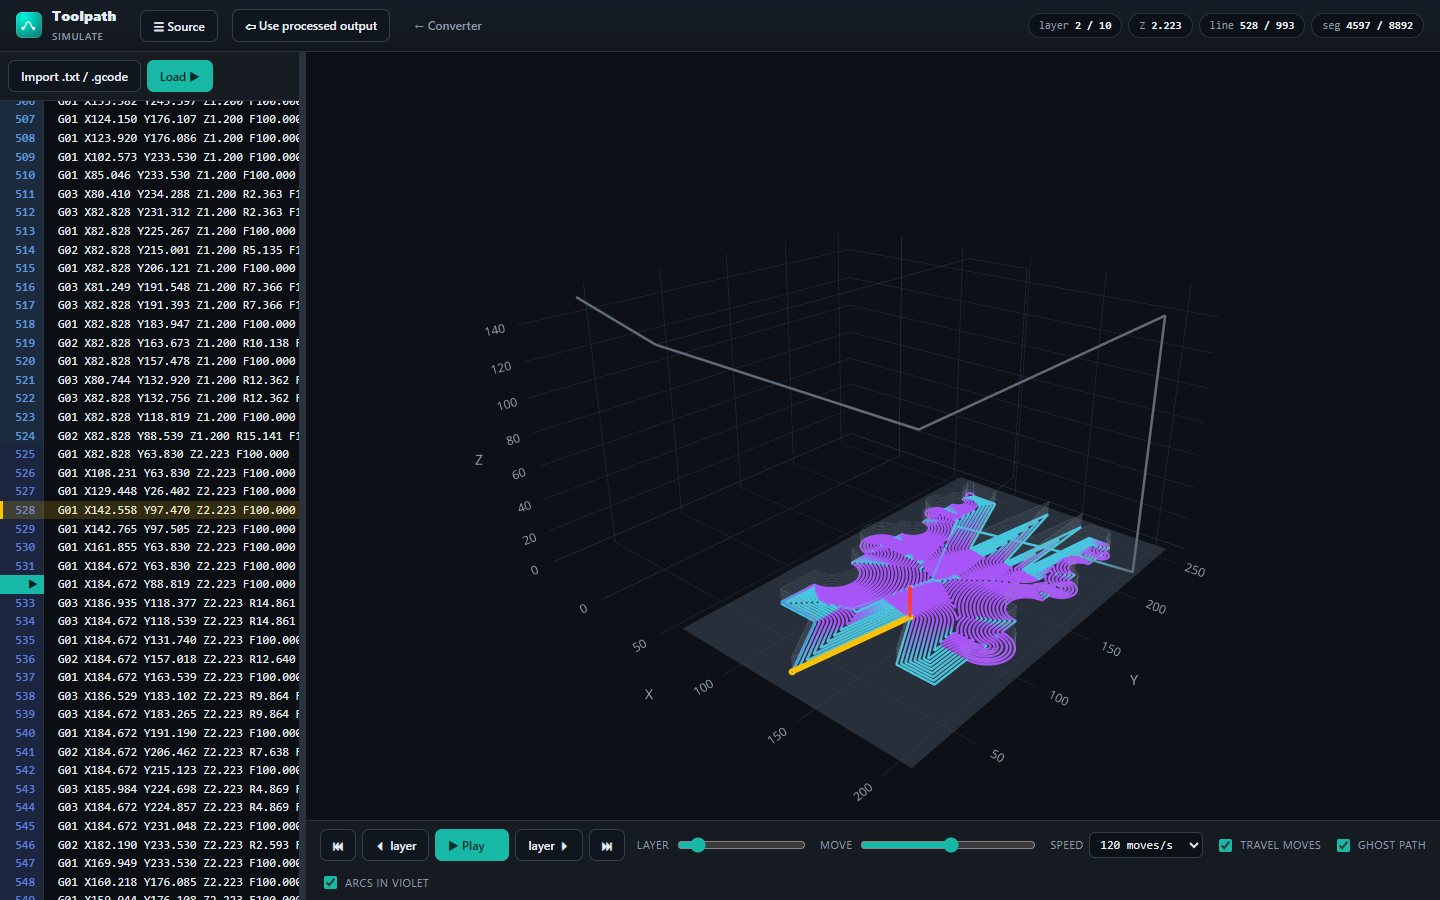Select gcode line 525 Z2.223 layer change
The width and height of the screenshot is (1440, 900).
point(150,454)
